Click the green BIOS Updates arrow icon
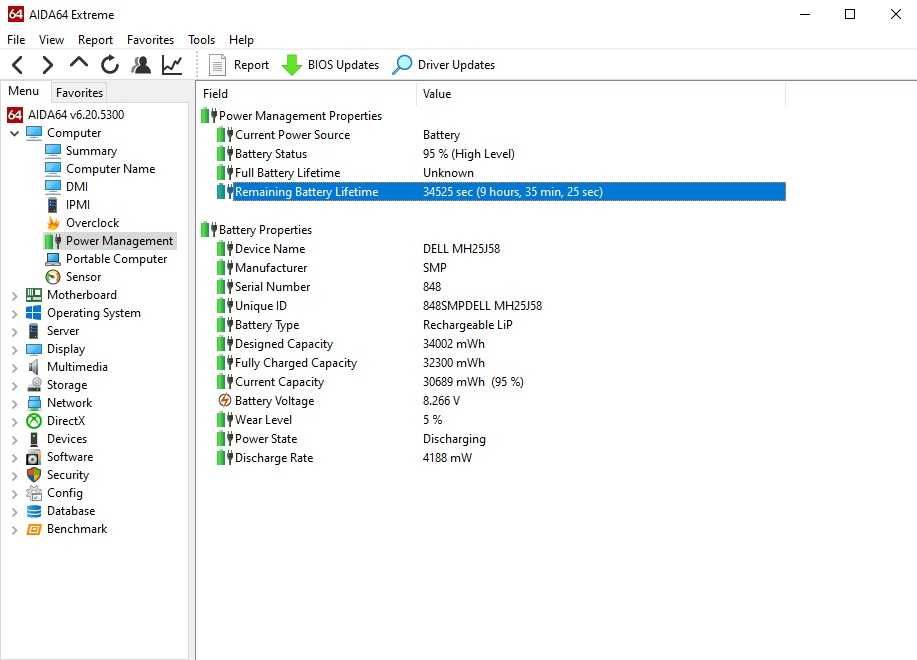Screen dimensions: 917x660 291,65
